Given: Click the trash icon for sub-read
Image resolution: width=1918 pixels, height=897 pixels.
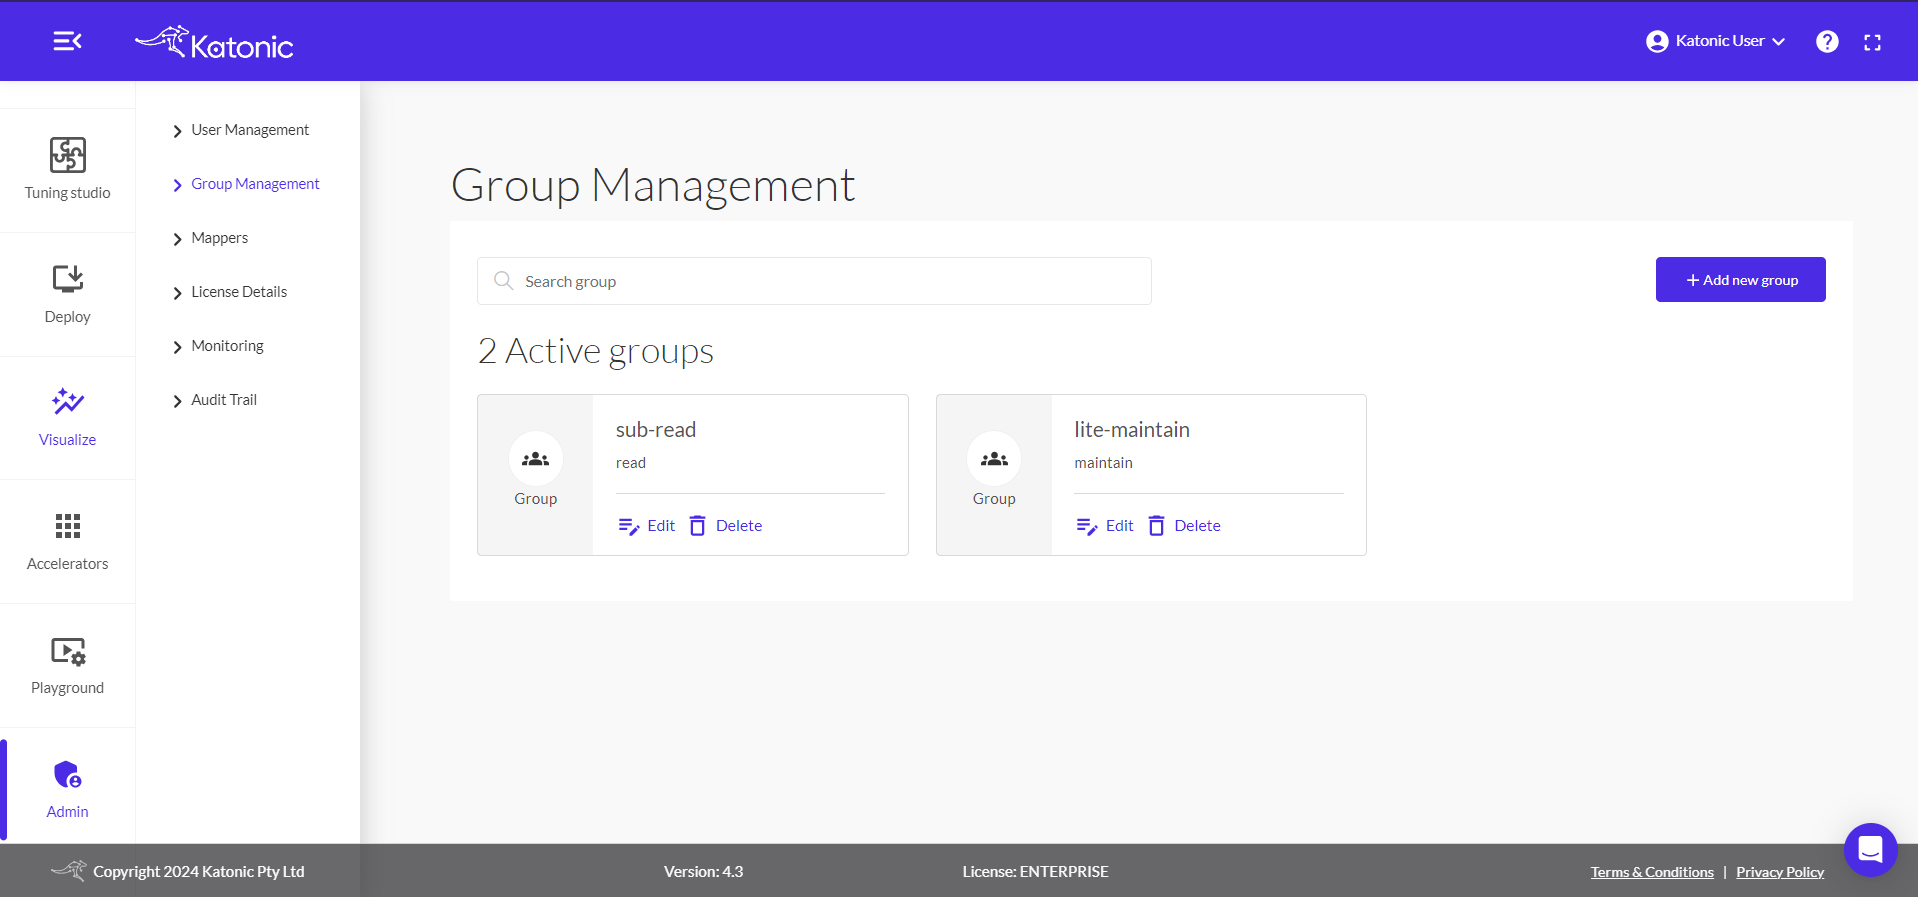Looking at the screenshot, I should pyautogui.click(x=698, y=526).
